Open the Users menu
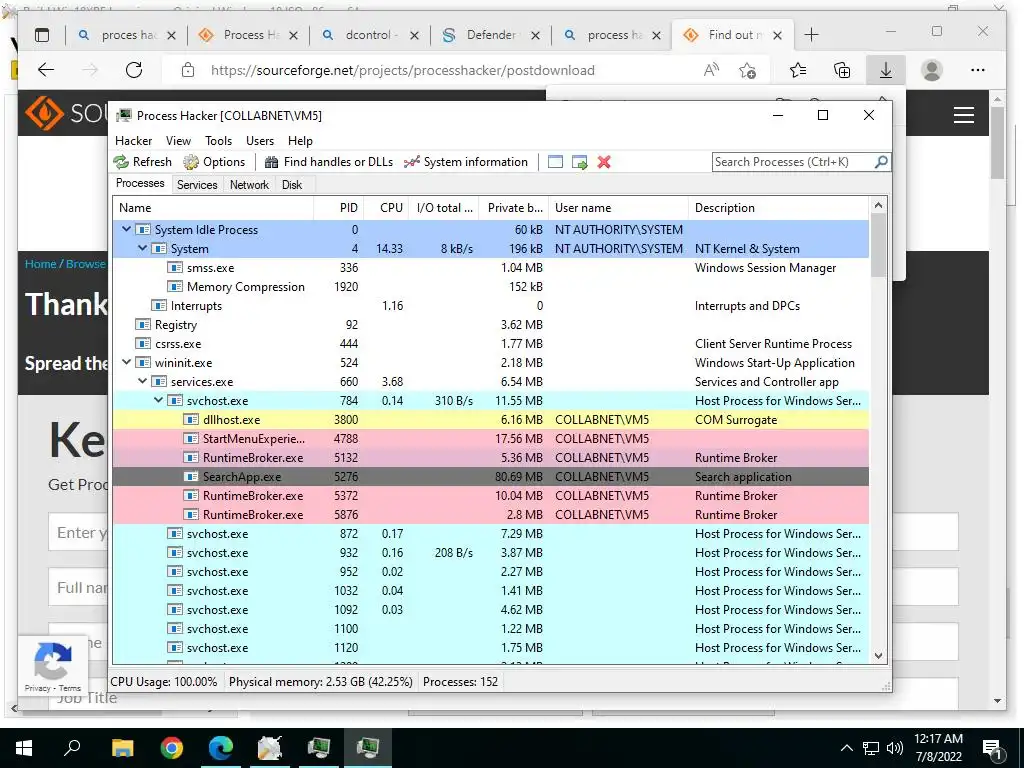Image resolution: width=1024 pixels, height=768 pixels. [x=260, y=141]
